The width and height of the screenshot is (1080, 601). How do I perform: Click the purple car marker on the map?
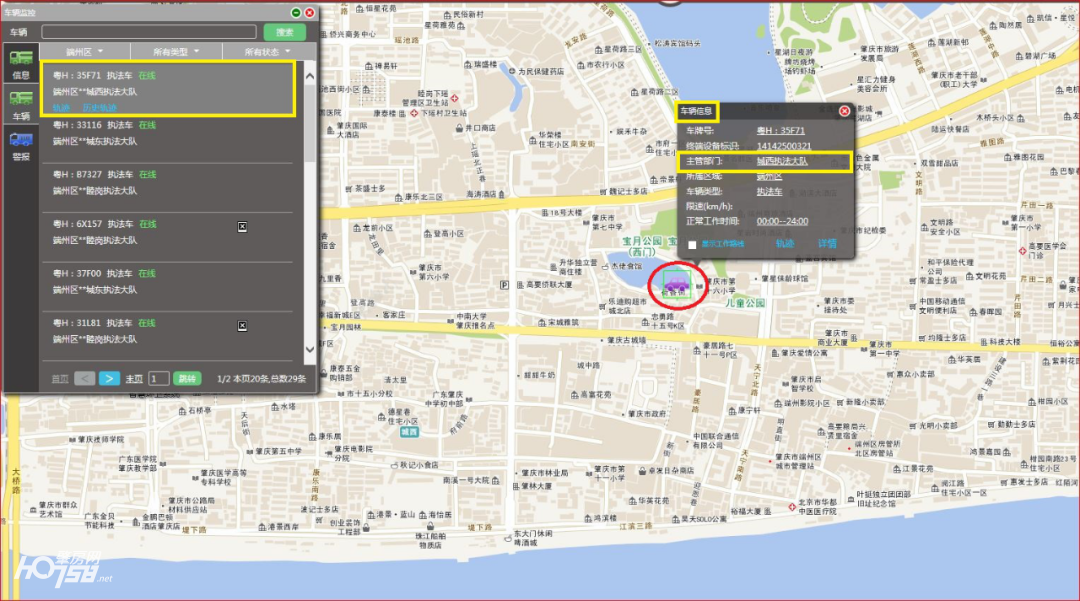(676, 283)
